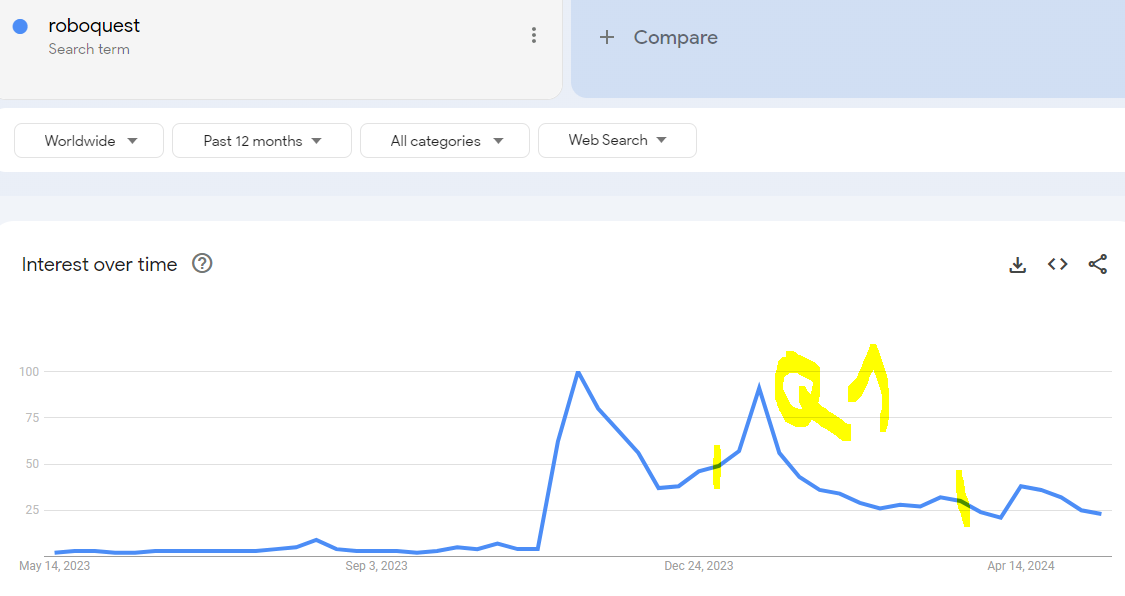
Task: Open the three-dot menu for roboquest term
Action: [534, 35]
